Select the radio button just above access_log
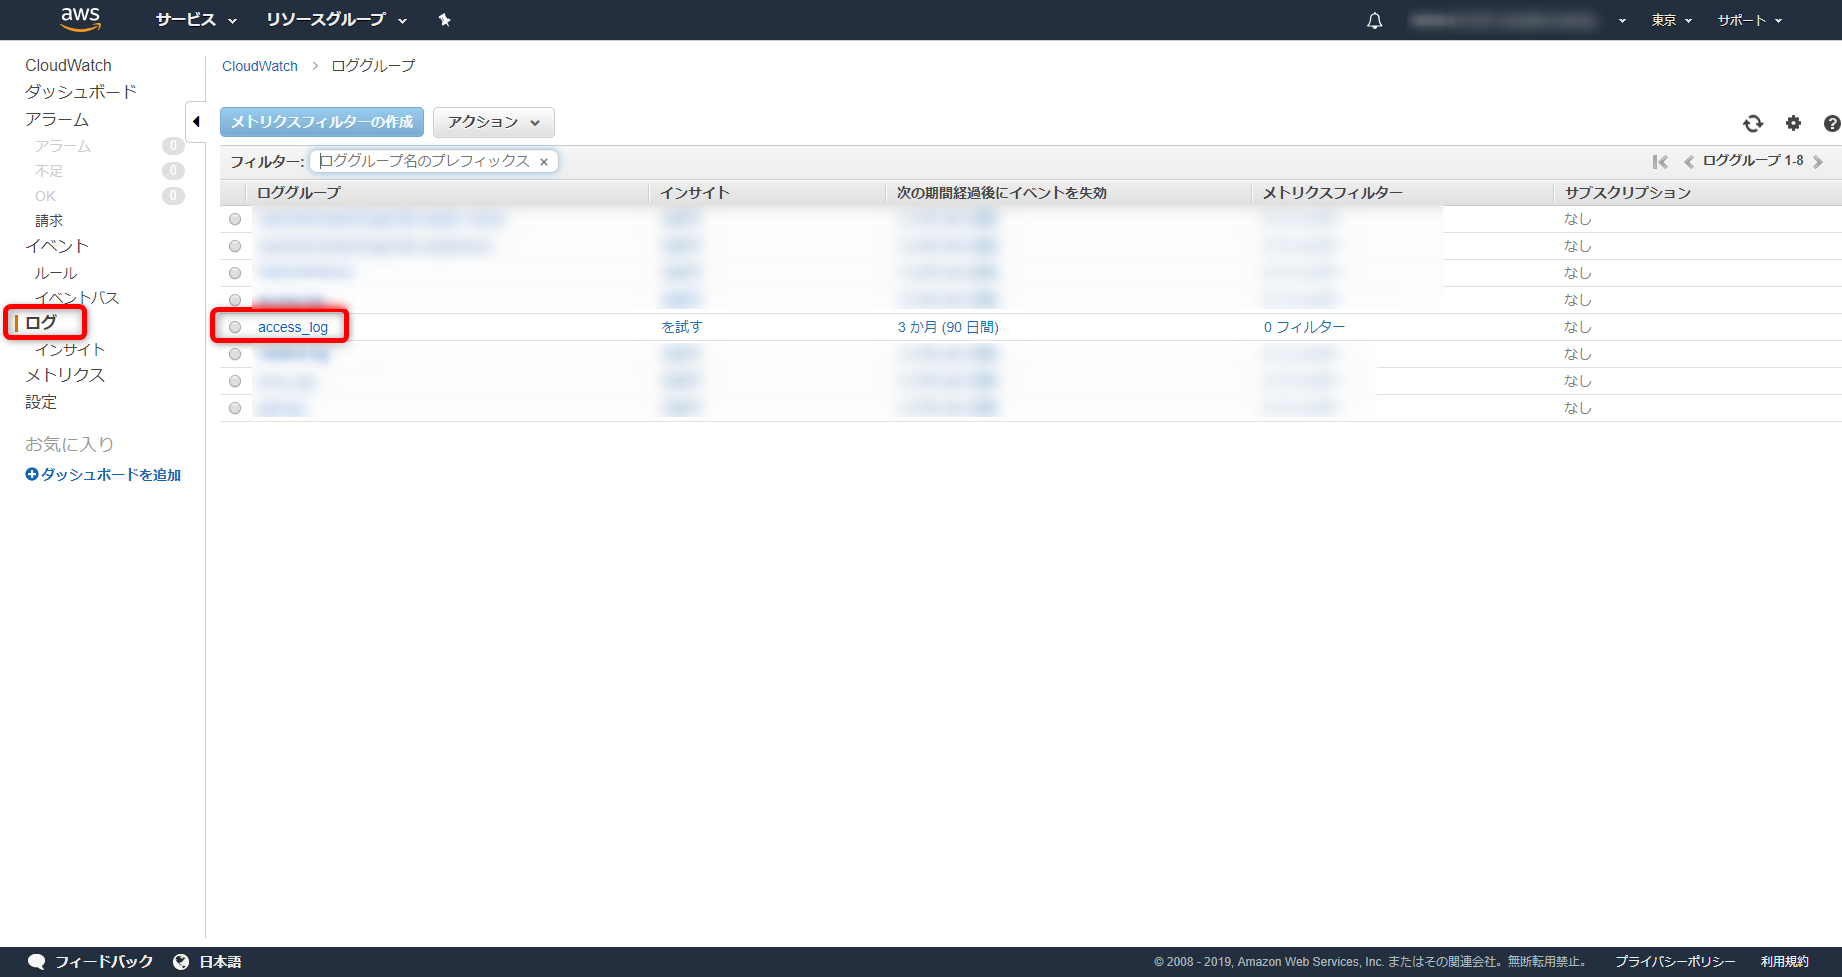Screen dimensions: 1842x977 click(235, 300)
